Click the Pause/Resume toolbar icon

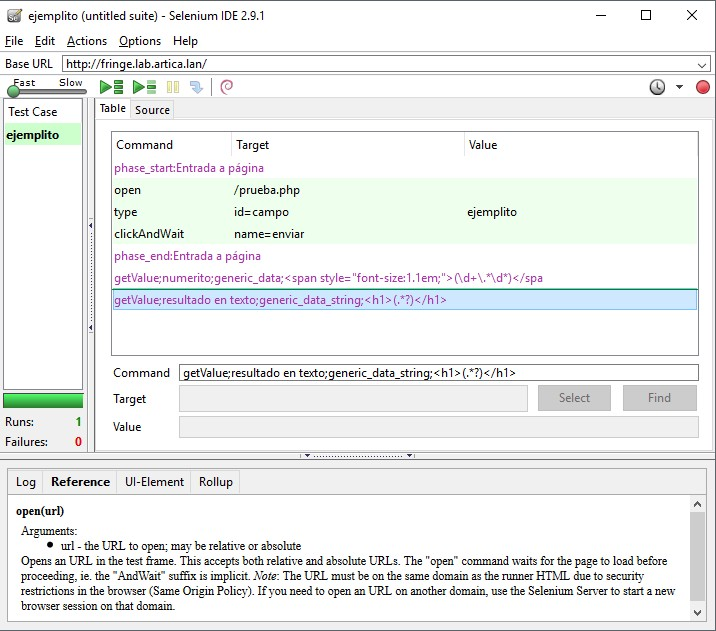click(173, 87)
